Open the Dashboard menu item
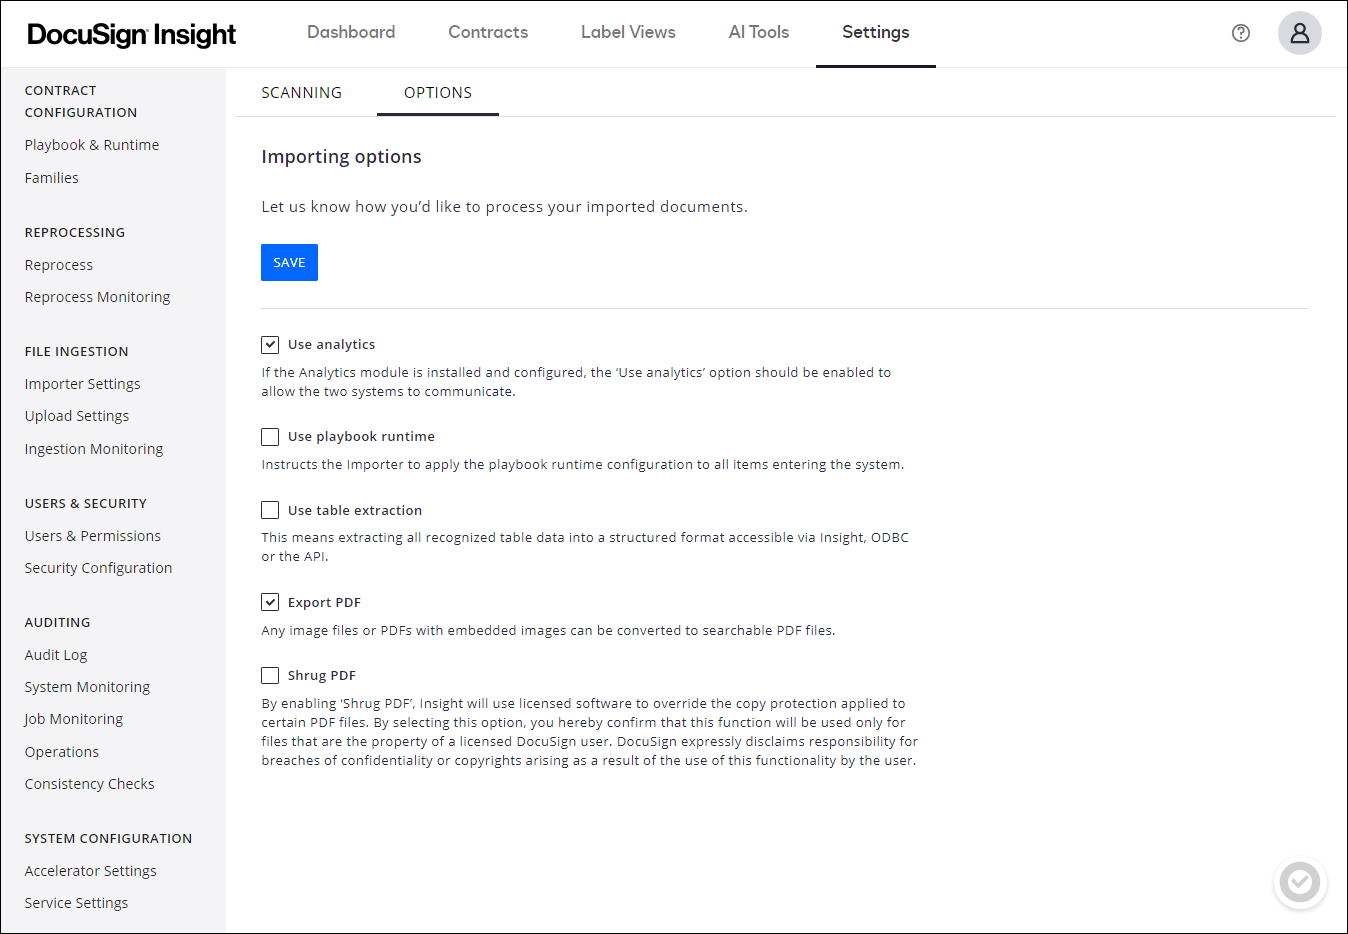The image size is (1348, 934). 351,32
